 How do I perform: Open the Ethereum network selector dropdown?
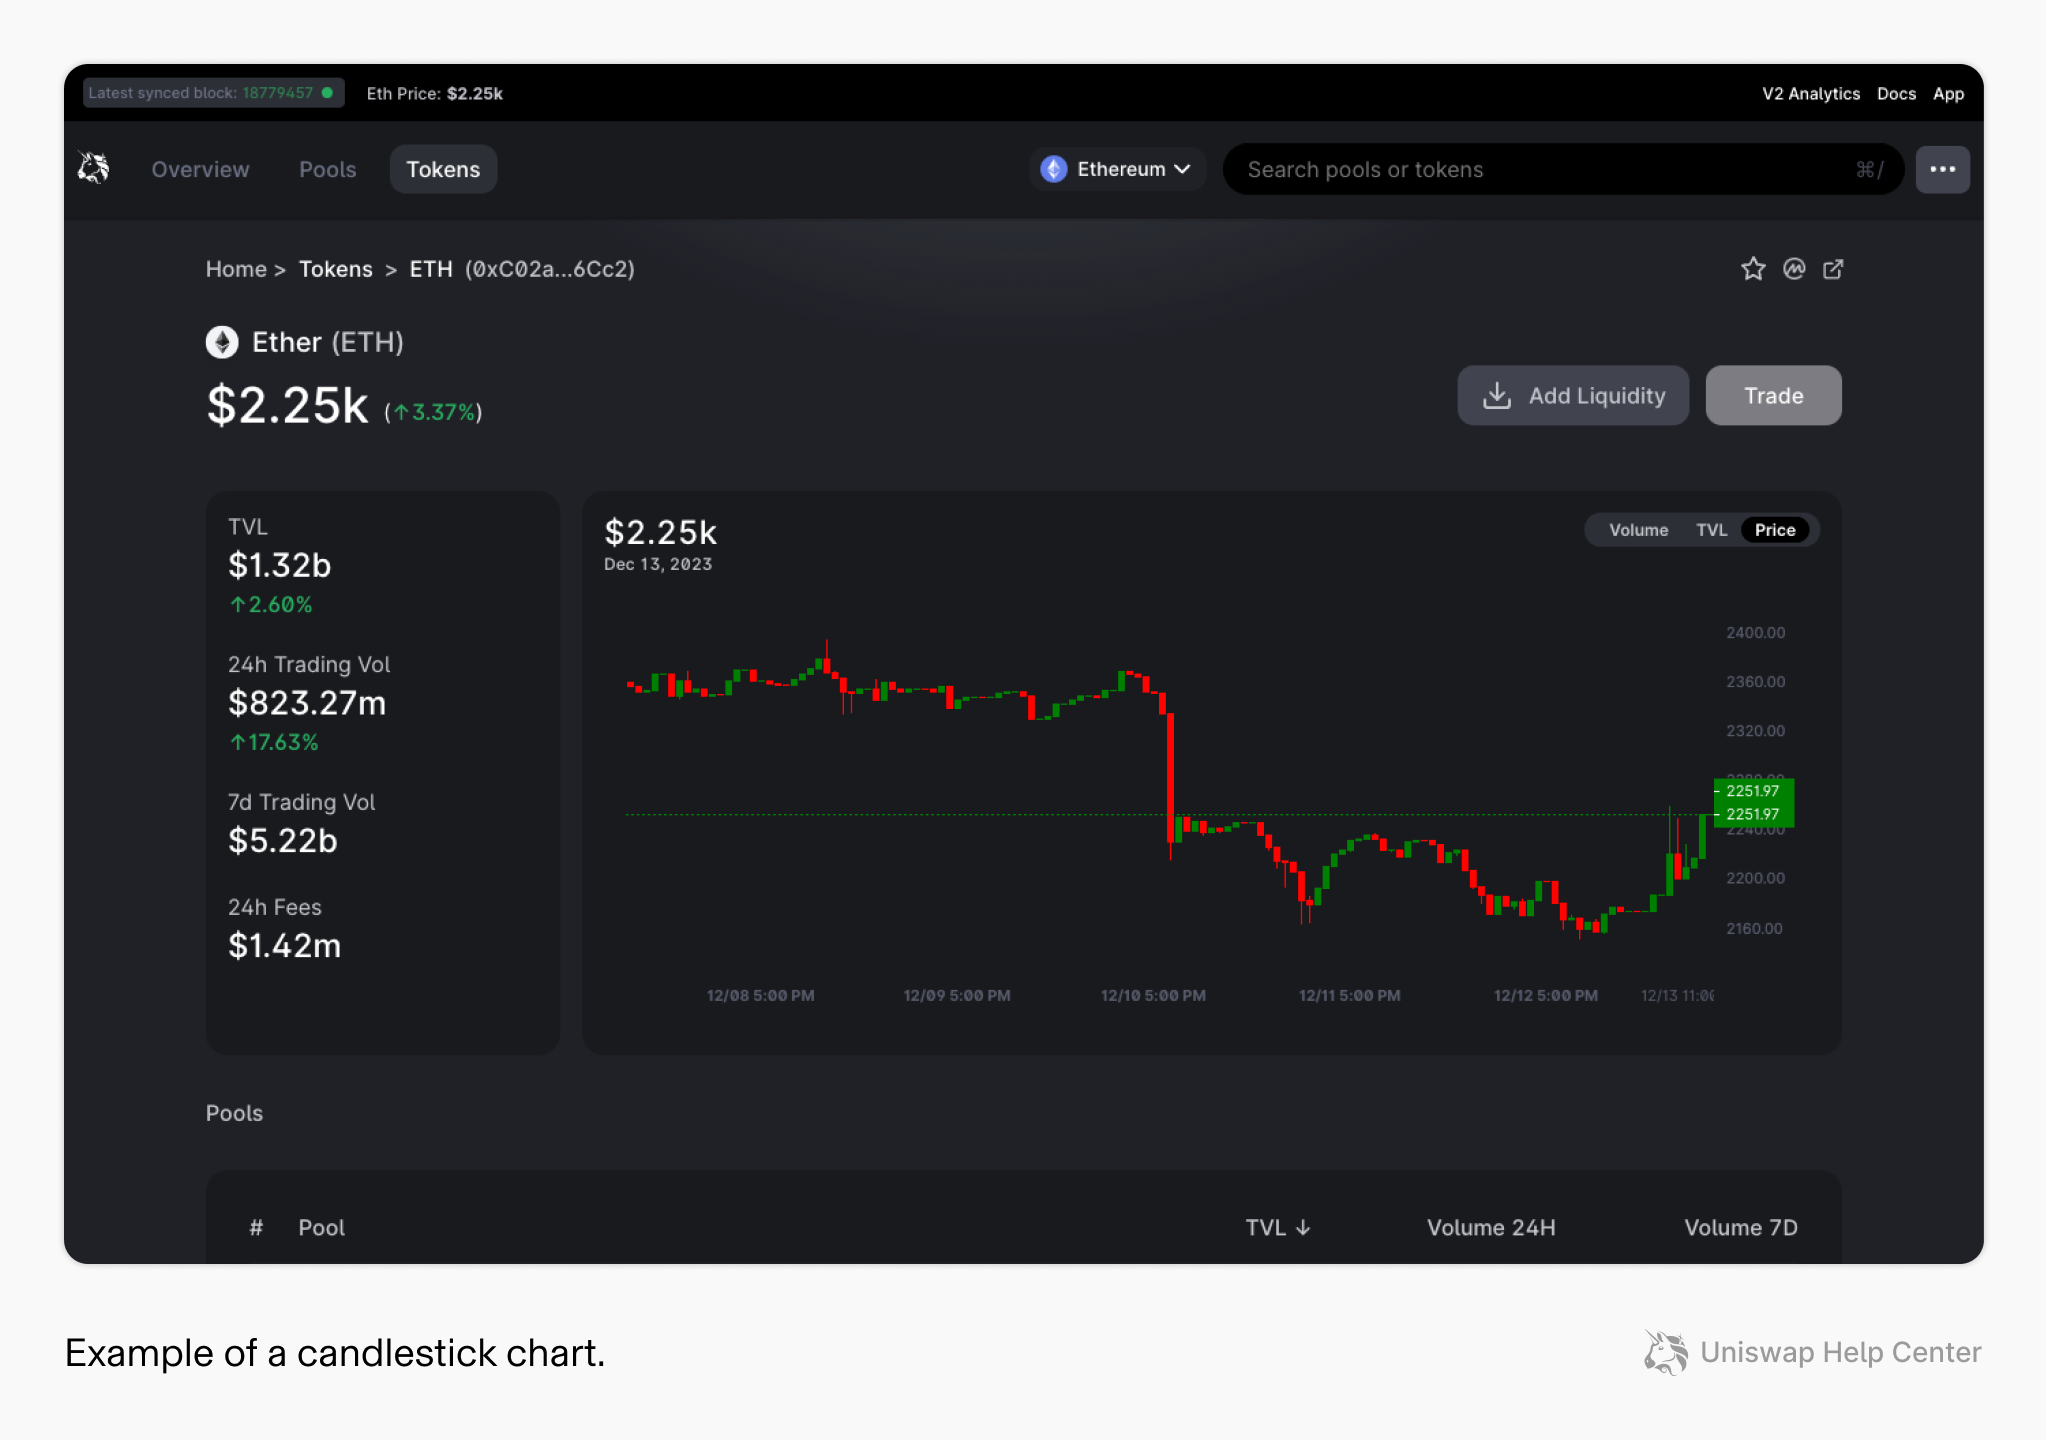tap(1117, 169)
